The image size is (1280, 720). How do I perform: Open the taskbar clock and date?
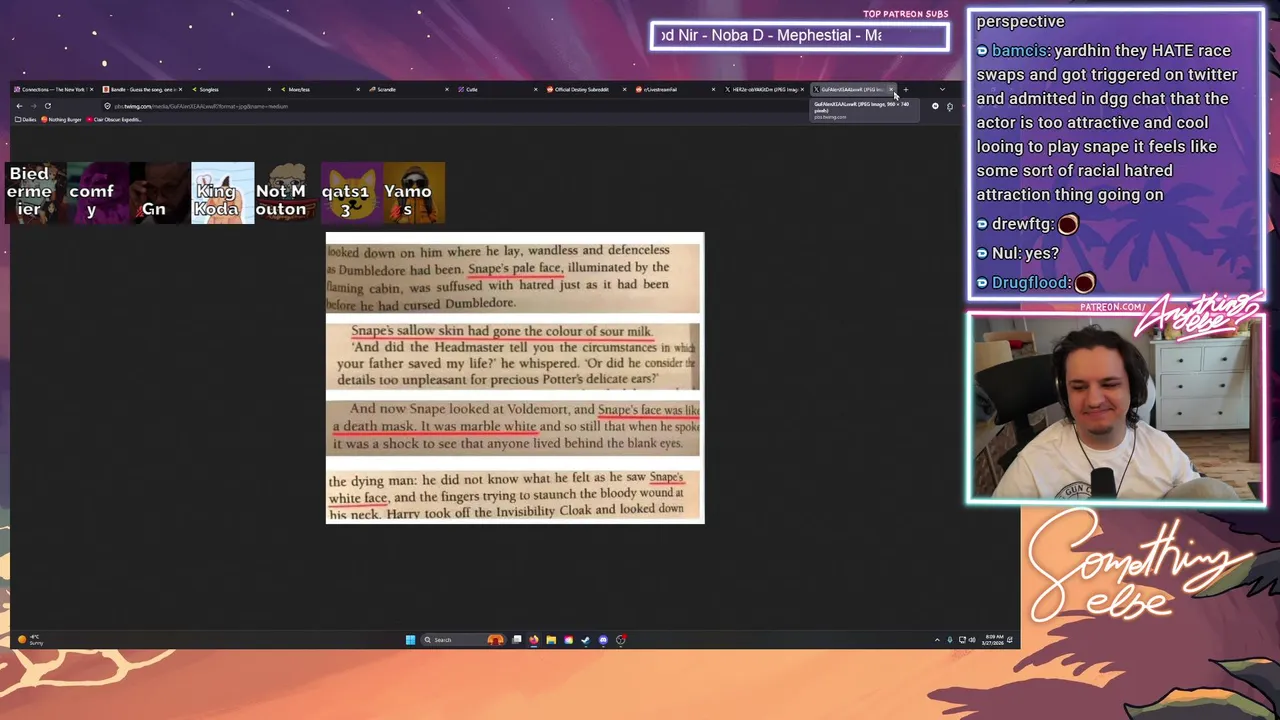tap(994, 640)
